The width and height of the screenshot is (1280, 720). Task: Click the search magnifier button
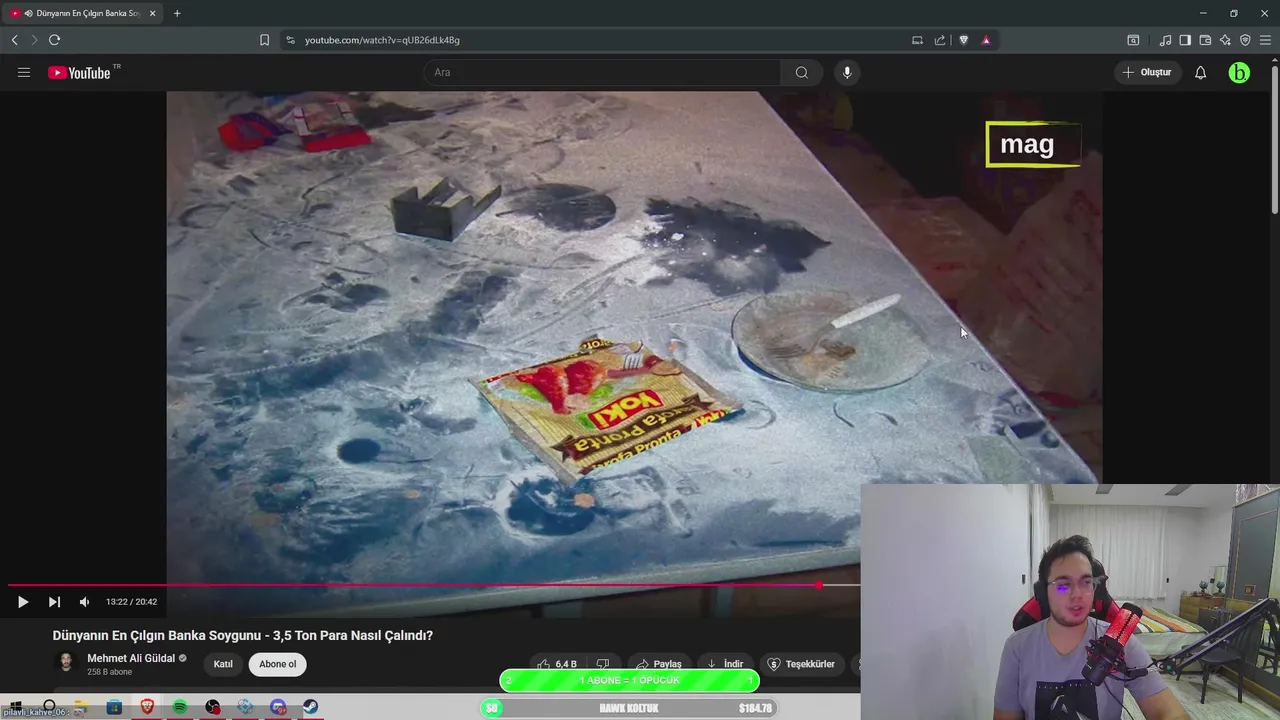[802, 72]
